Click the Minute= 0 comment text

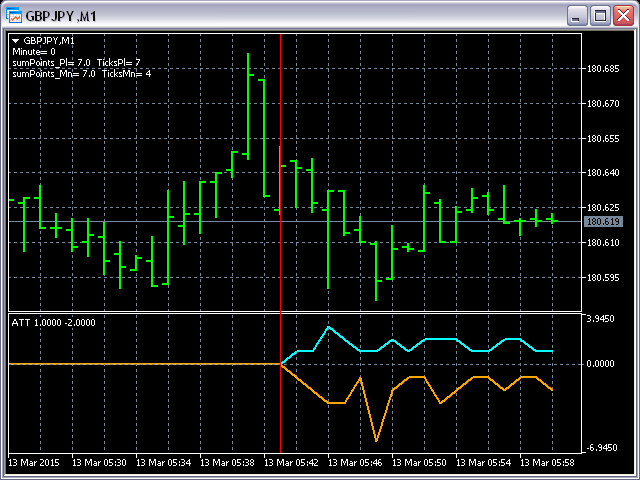[x=34, y=51]
